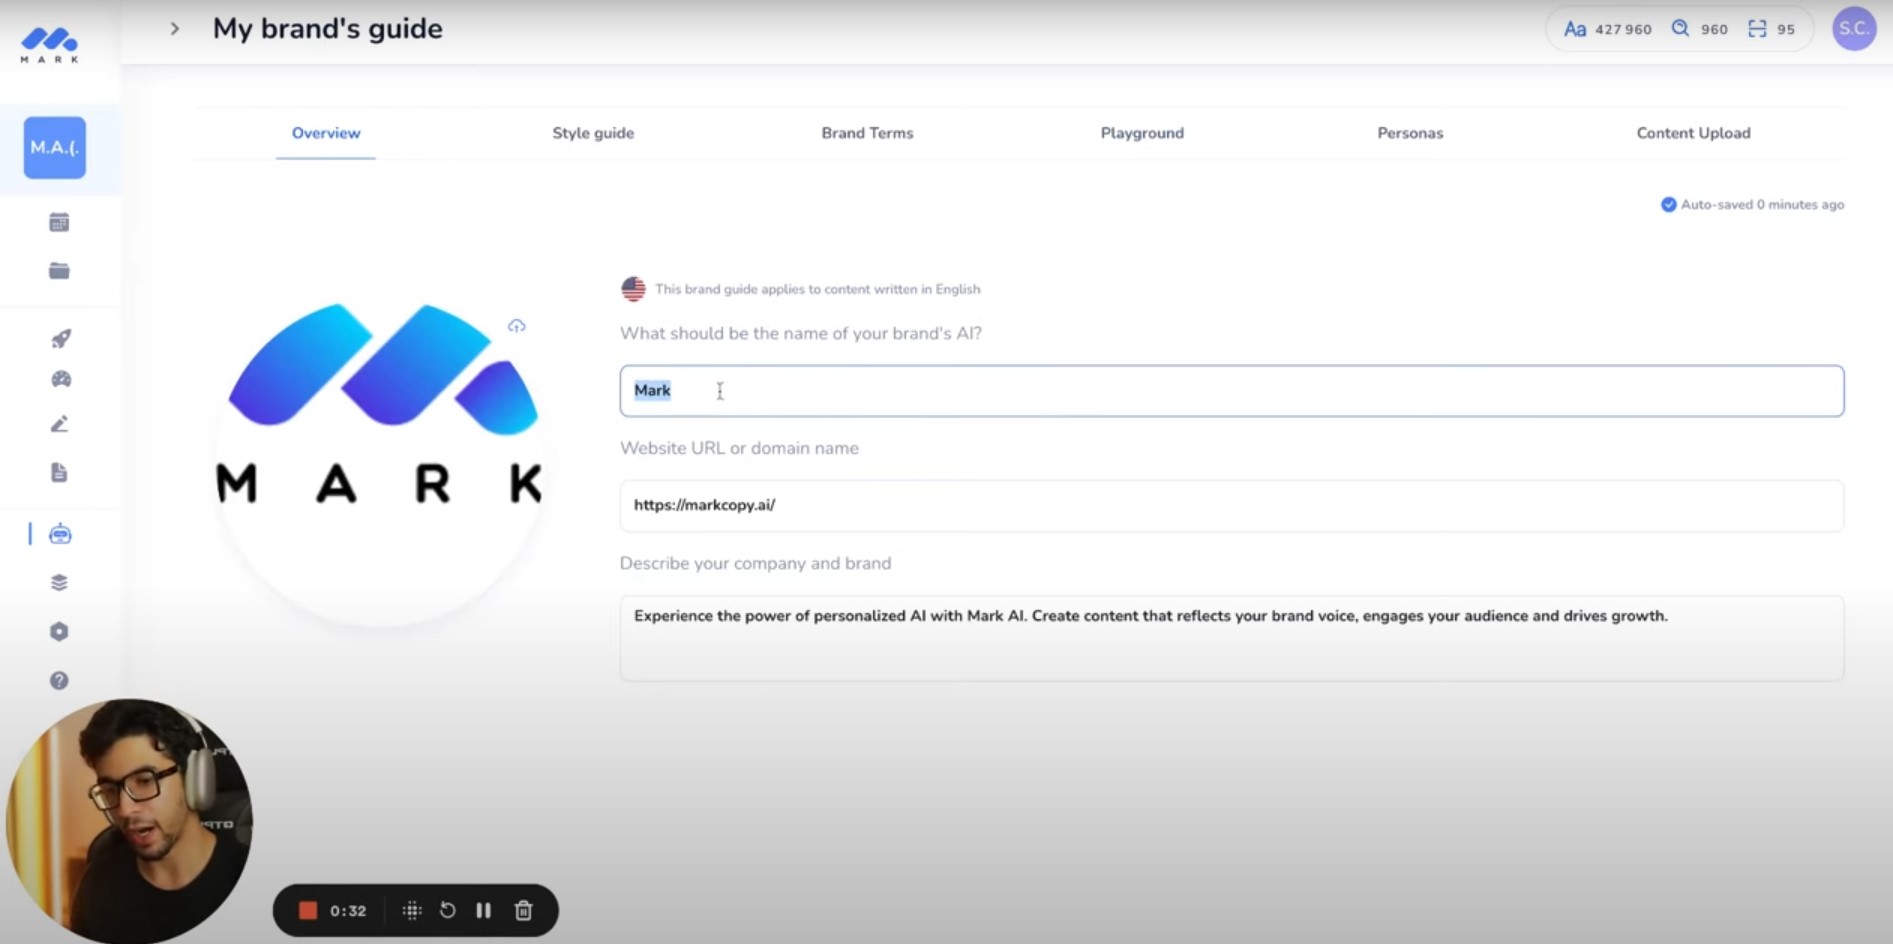
Task: Open the dashboard gauge icon
Action: tap(60, 379)
